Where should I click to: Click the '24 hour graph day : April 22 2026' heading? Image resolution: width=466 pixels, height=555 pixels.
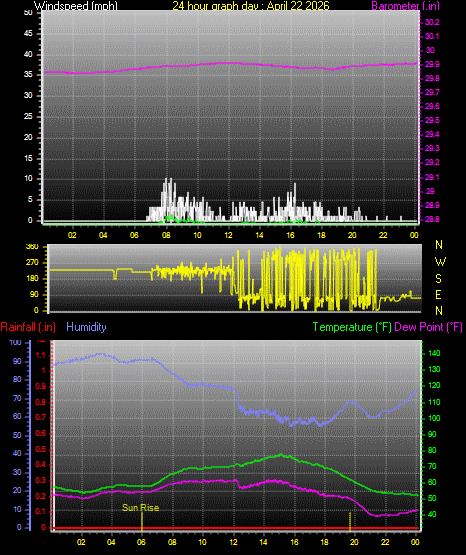[251, 6]
